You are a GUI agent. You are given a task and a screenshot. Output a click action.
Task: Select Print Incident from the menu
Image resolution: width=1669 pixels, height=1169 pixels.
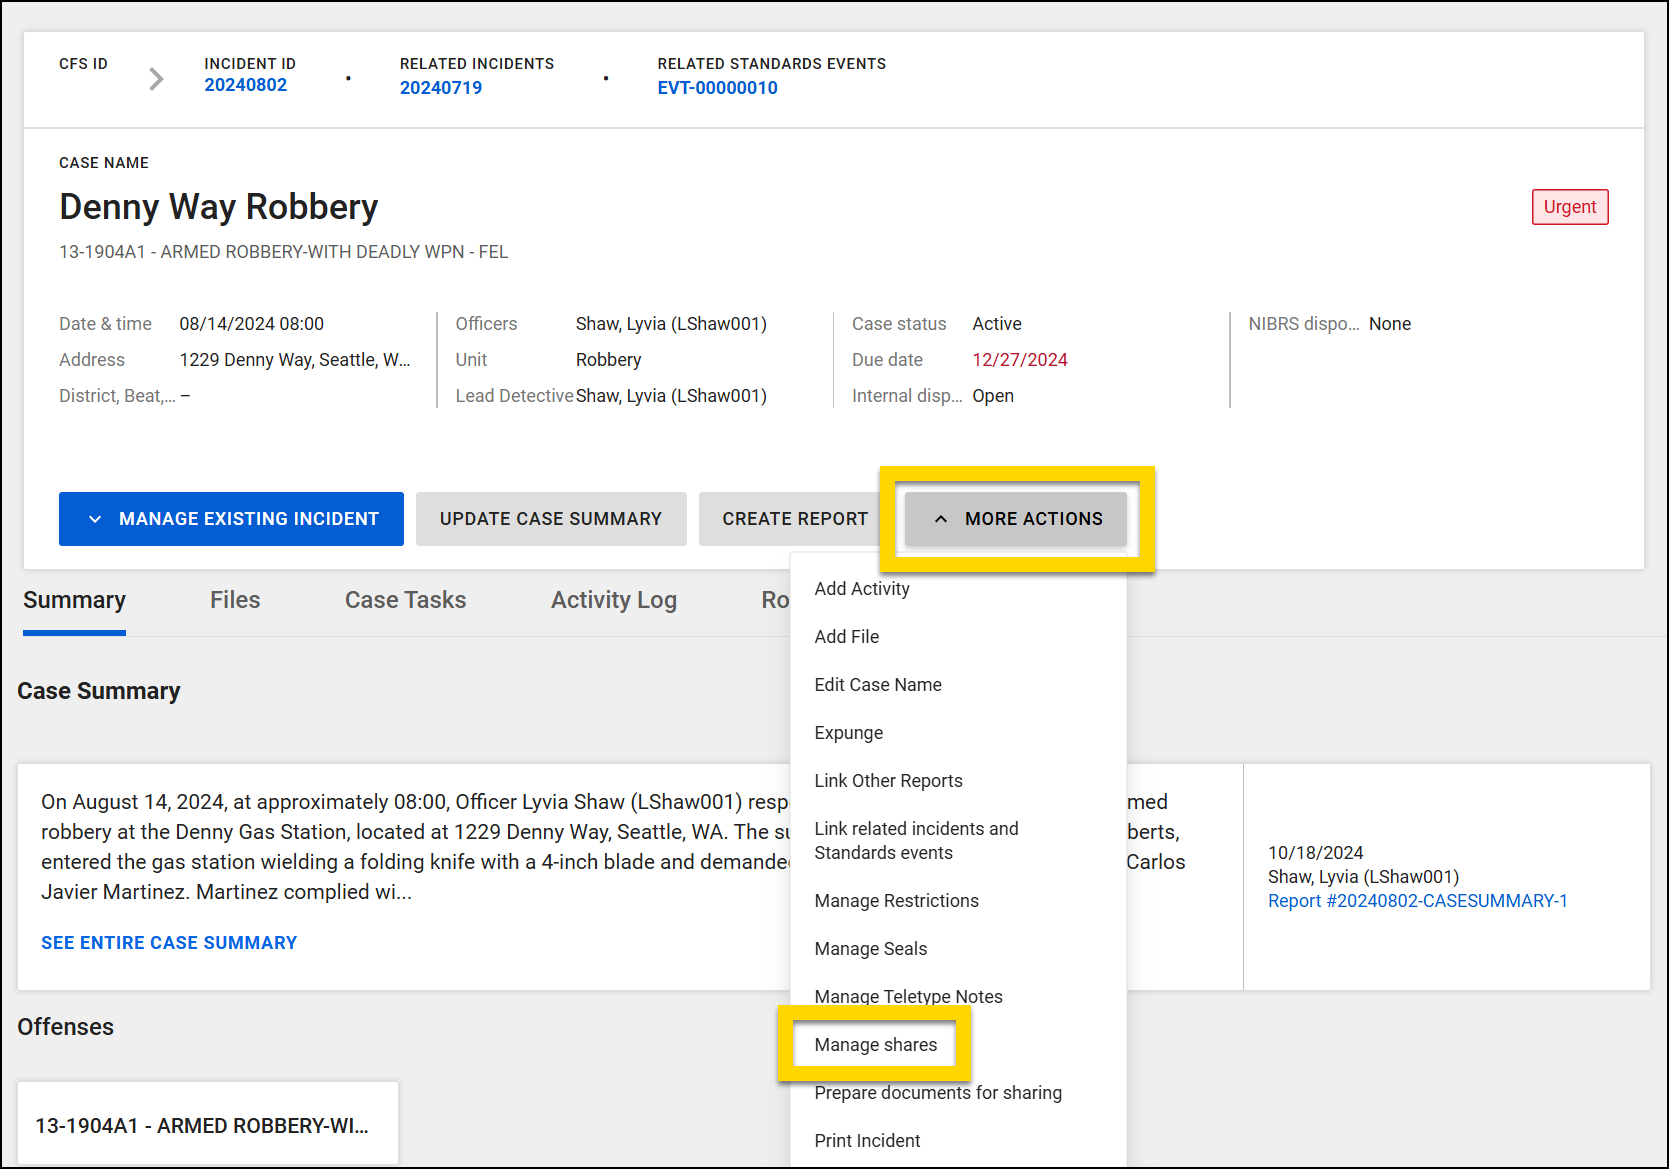point(867,1140)
